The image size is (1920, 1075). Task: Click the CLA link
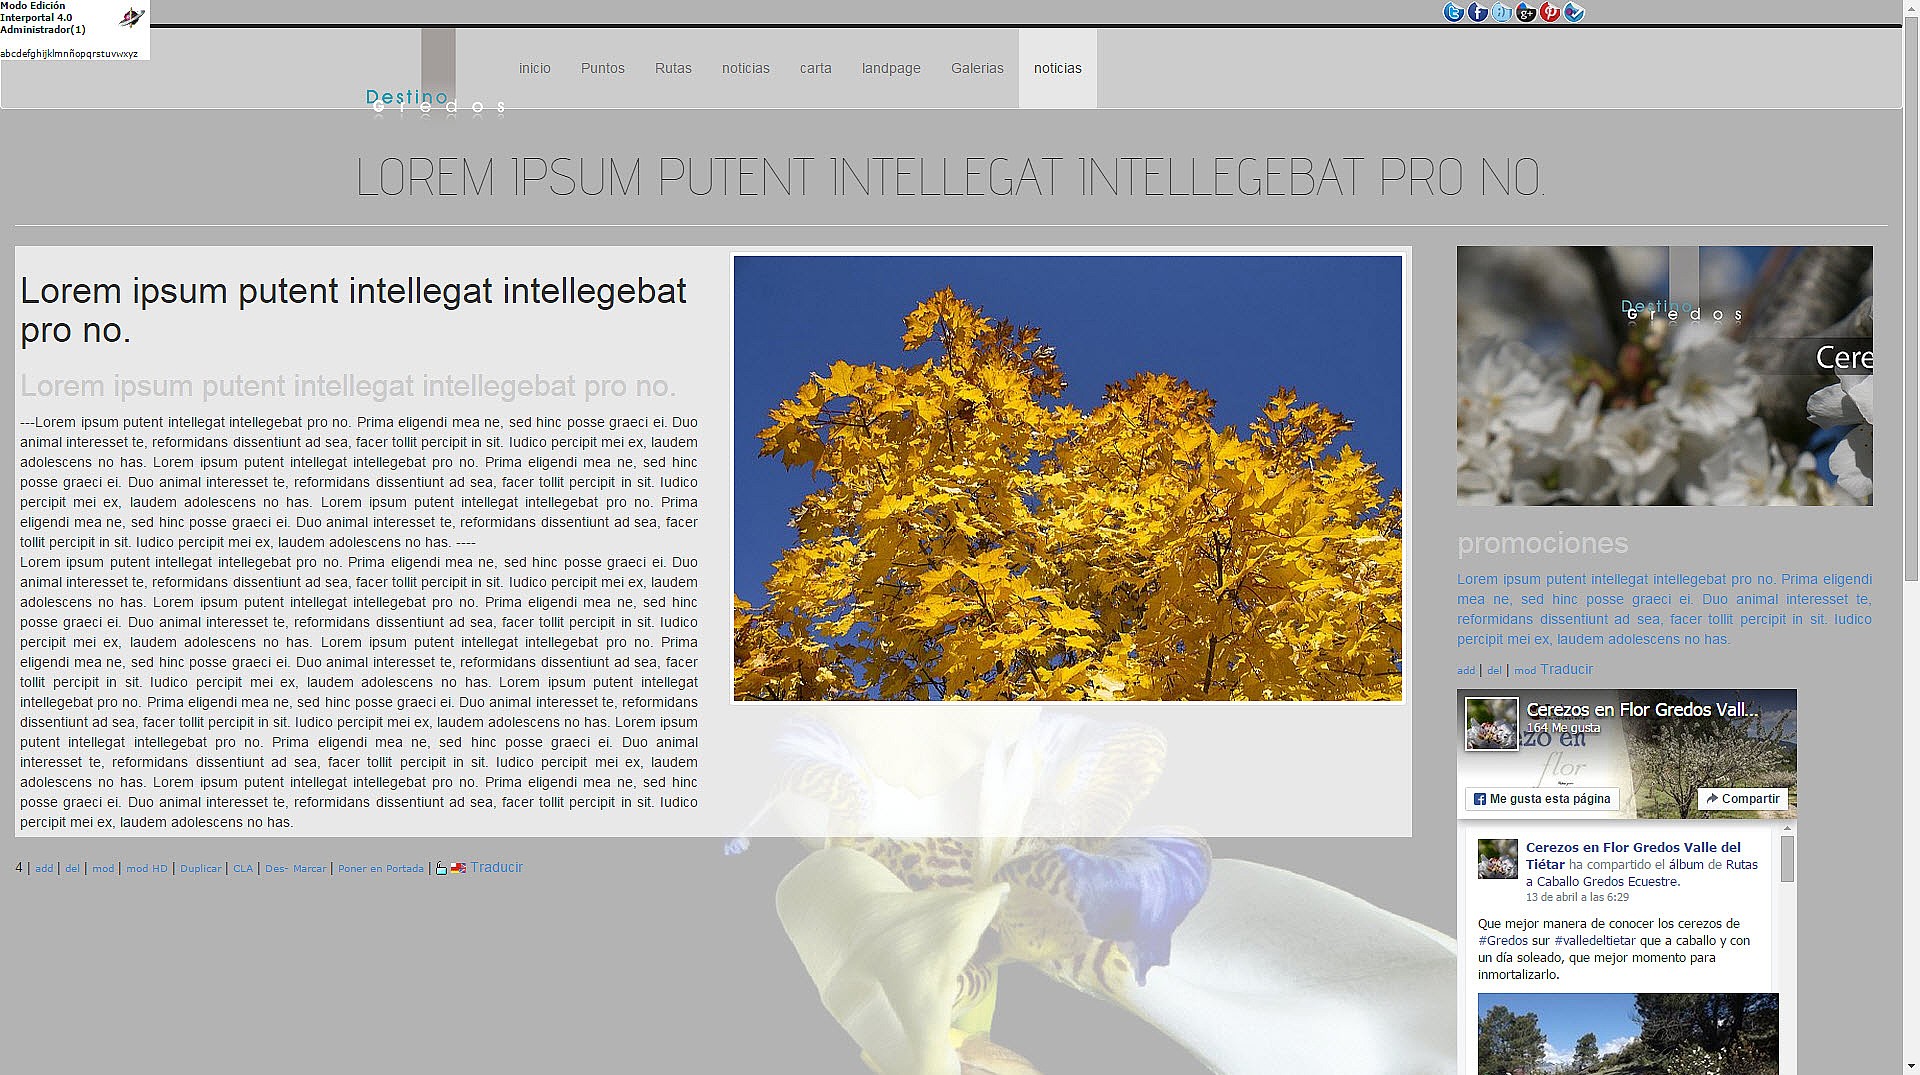point(243,869)
